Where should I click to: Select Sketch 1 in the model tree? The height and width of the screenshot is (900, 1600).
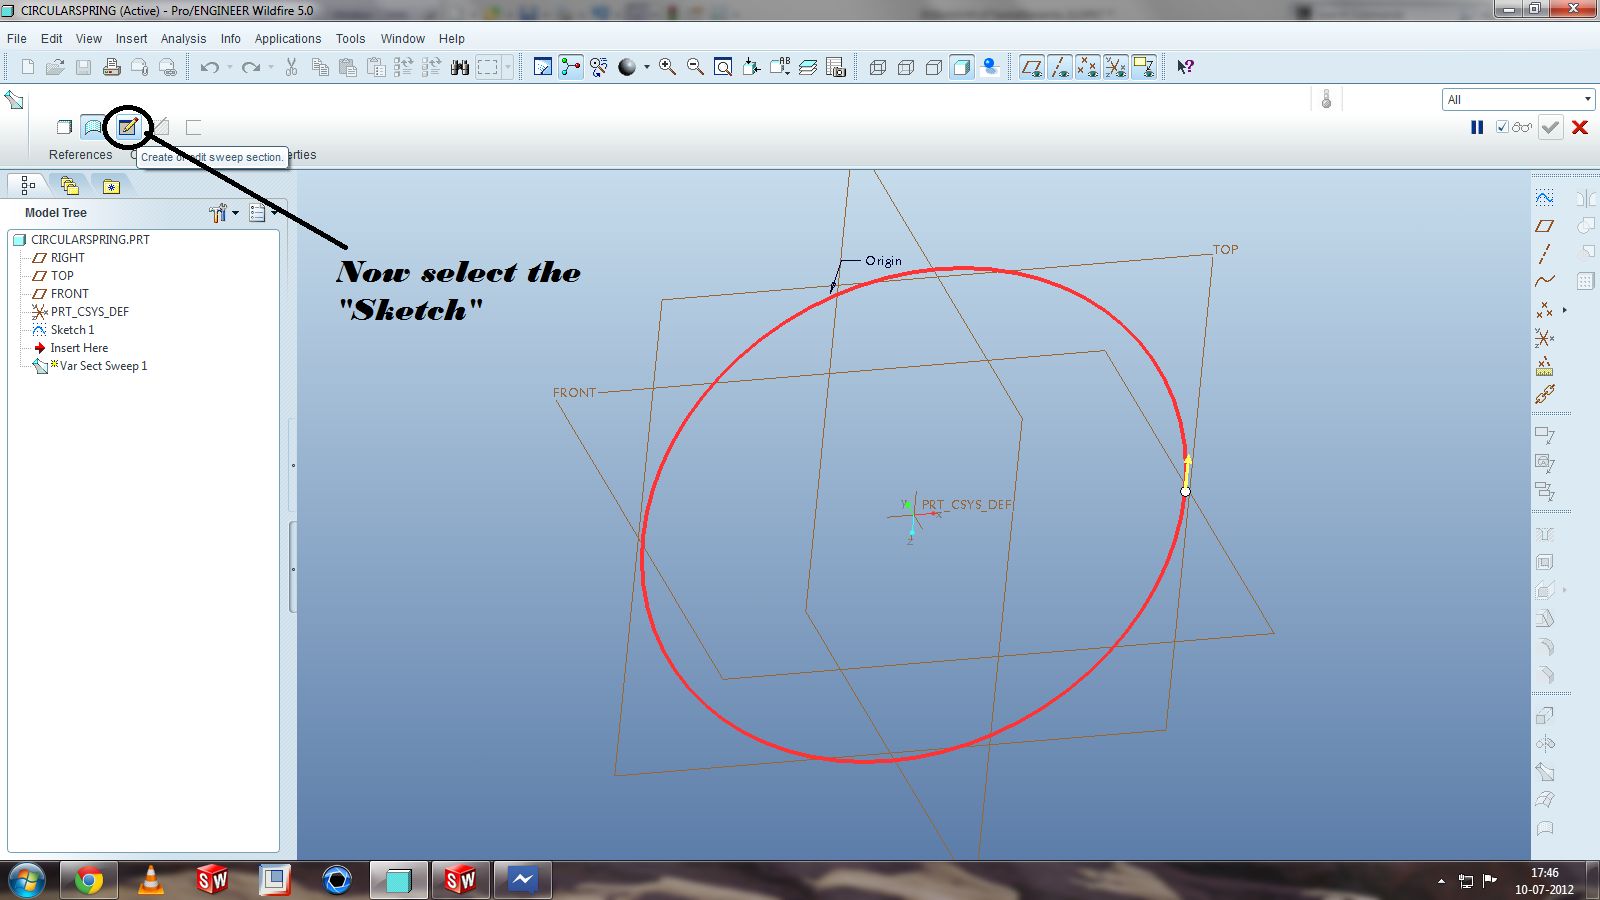point(72,330)
